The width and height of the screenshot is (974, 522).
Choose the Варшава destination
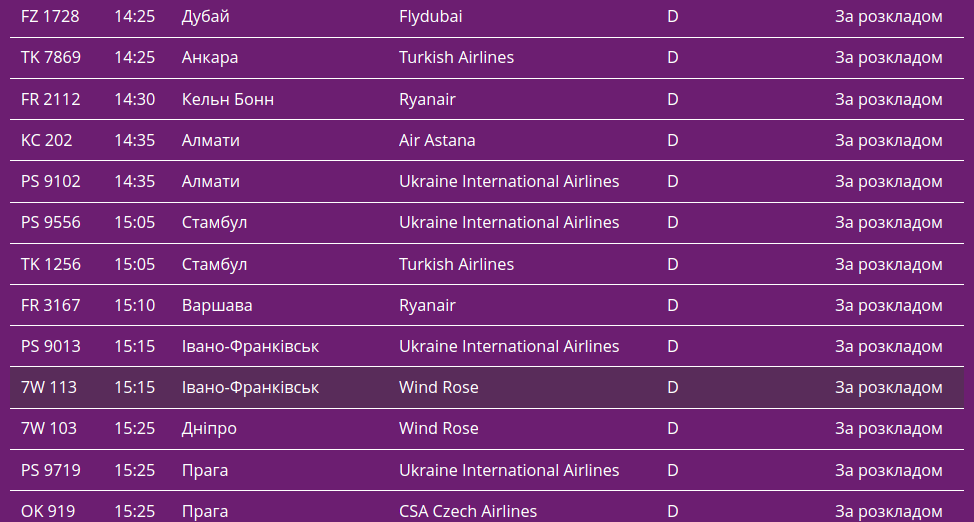pos(217,305)
